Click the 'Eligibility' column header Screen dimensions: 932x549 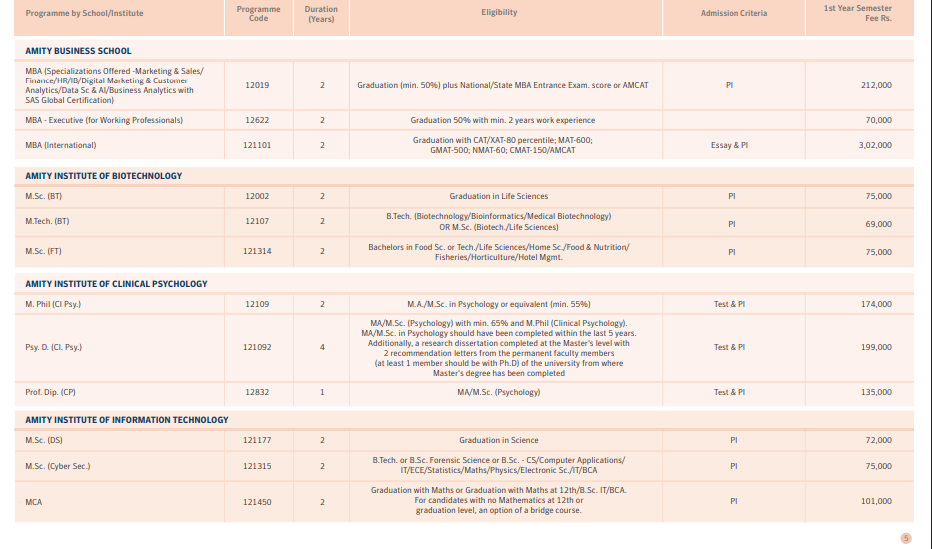tap(499, 12)
